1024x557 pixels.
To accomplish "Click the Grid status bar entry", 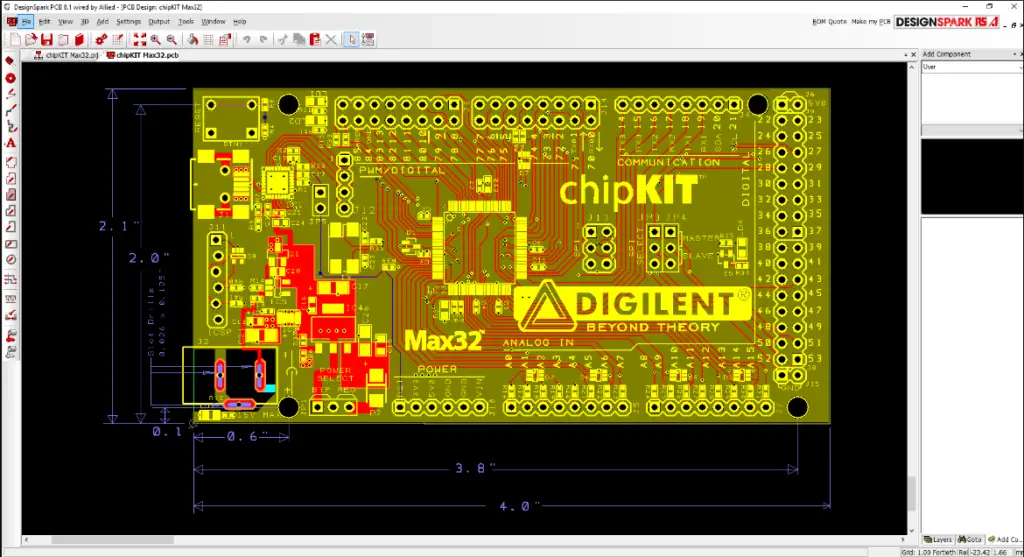I will (929, 552).
